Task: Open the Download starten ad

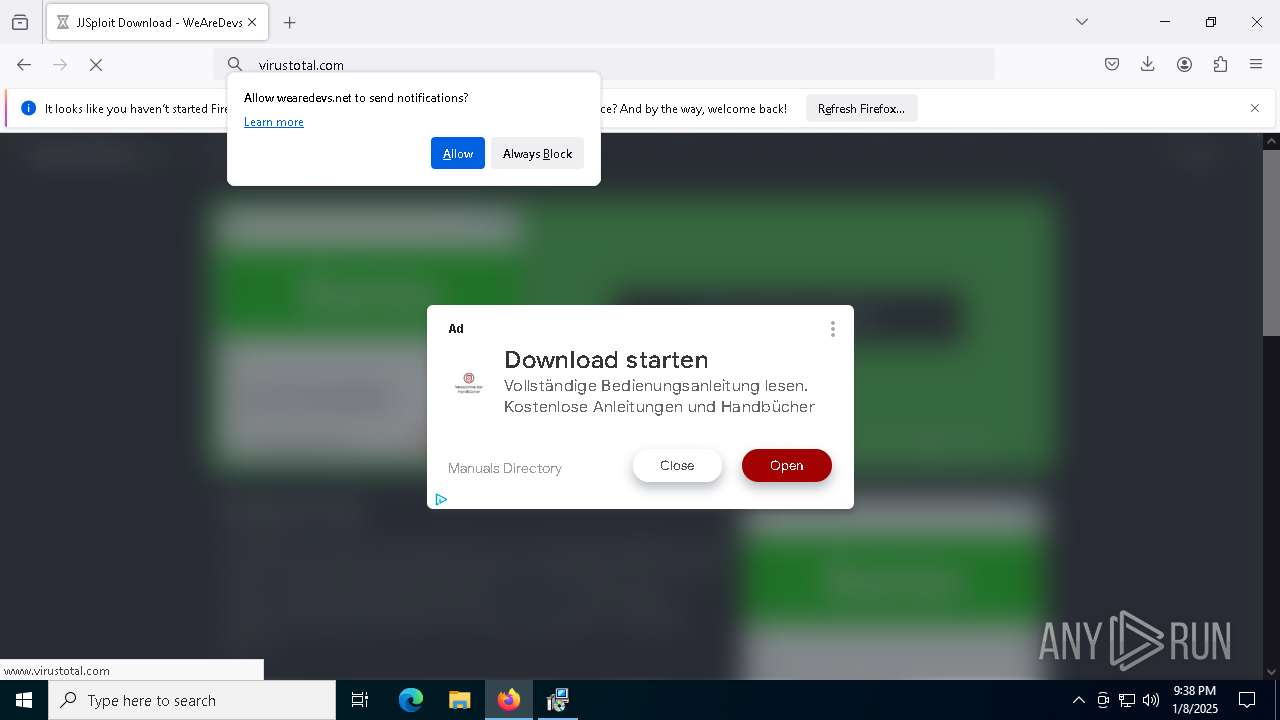Action: click(x=787, y=465)
